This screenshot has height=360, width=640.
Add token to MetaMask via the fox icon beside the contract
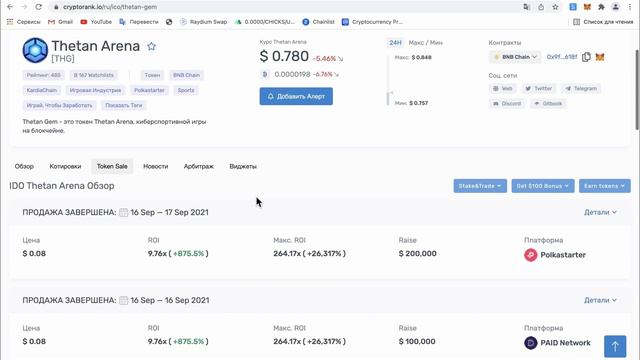600,57
